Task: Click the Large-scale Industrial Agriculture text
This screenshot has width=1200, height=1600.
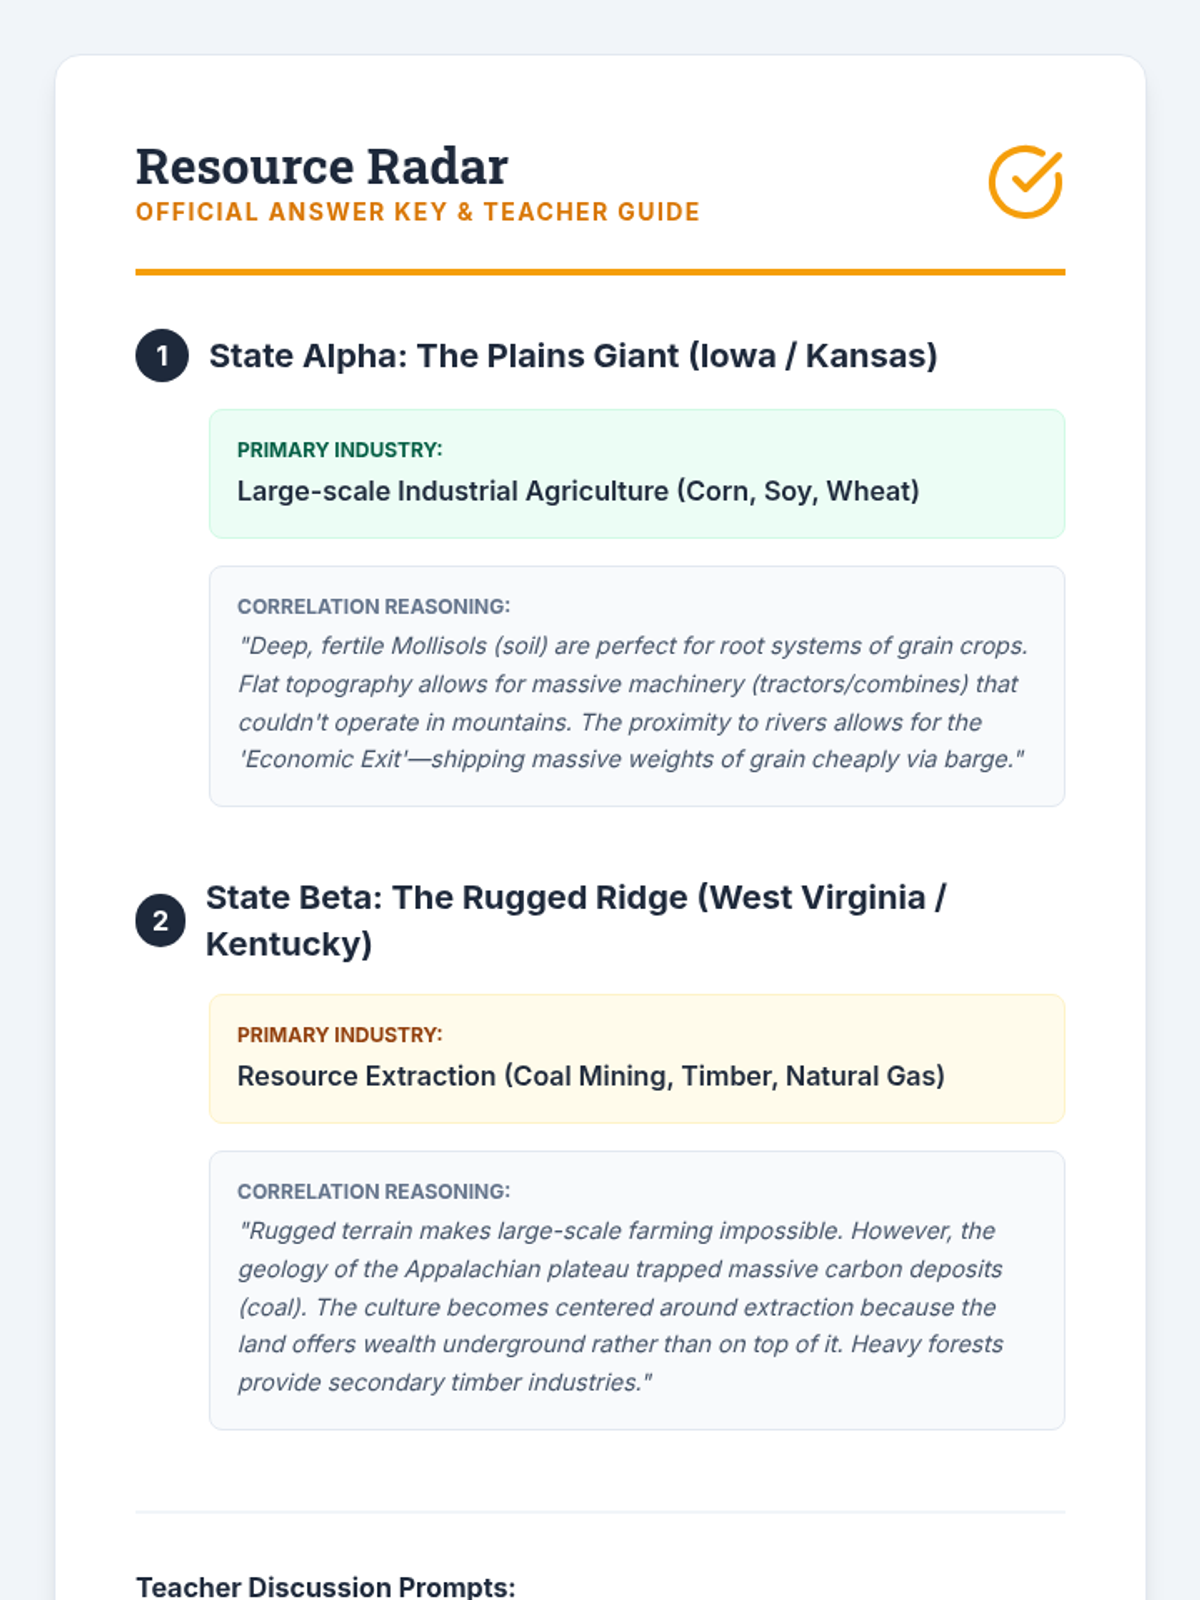Action: click(x=578, y=491)
